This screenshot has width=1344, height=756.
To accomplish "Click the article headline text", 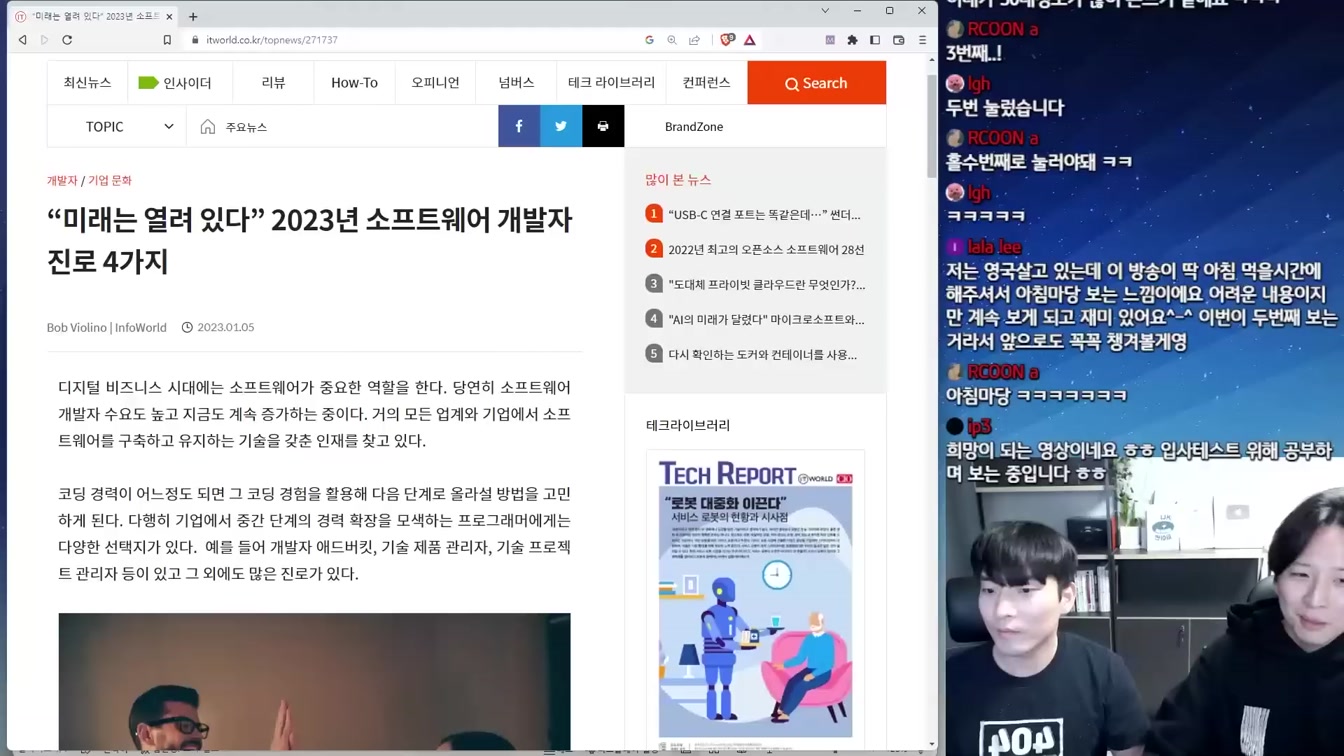I will point(310,240).
